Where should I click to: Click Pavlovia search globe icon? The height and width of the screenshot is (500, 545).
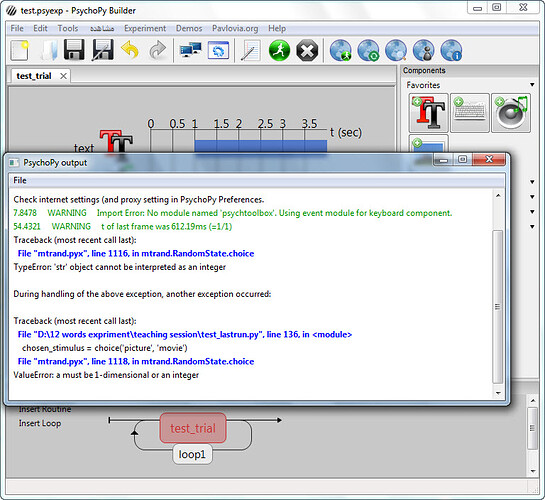(x=396, y=51)
